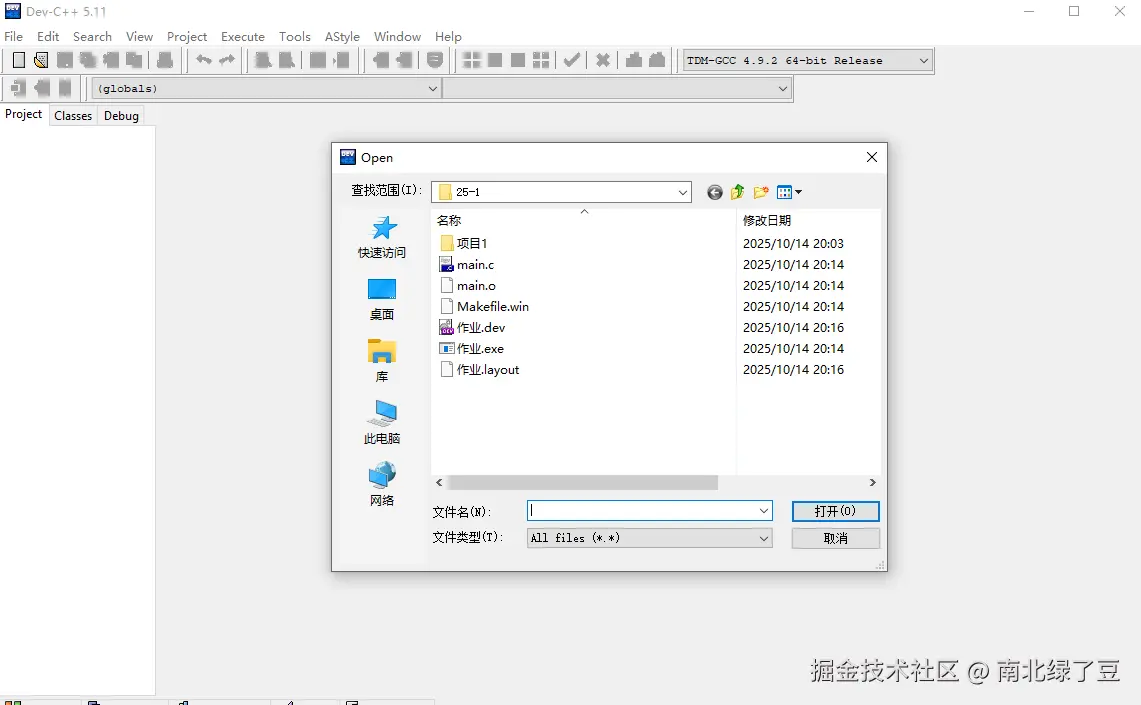The height and width of the screenshot is (705, 1141).
Task: Open the Project menu in the menu bar
Action: (187, 36)
